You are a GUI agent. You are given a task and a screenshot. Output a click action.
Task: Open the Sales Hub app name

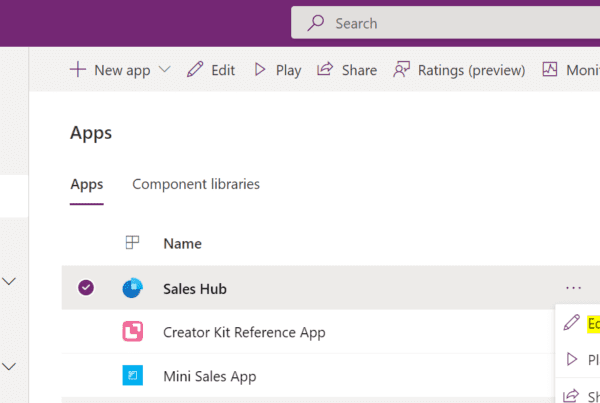click(195, 289)
